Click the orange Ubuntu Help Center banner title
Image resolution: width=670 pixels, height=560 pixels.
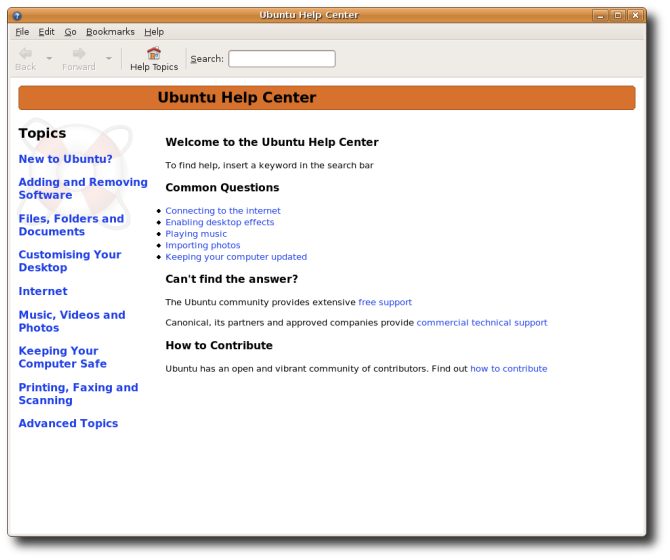pyautogui.click(x=237, y=97)
